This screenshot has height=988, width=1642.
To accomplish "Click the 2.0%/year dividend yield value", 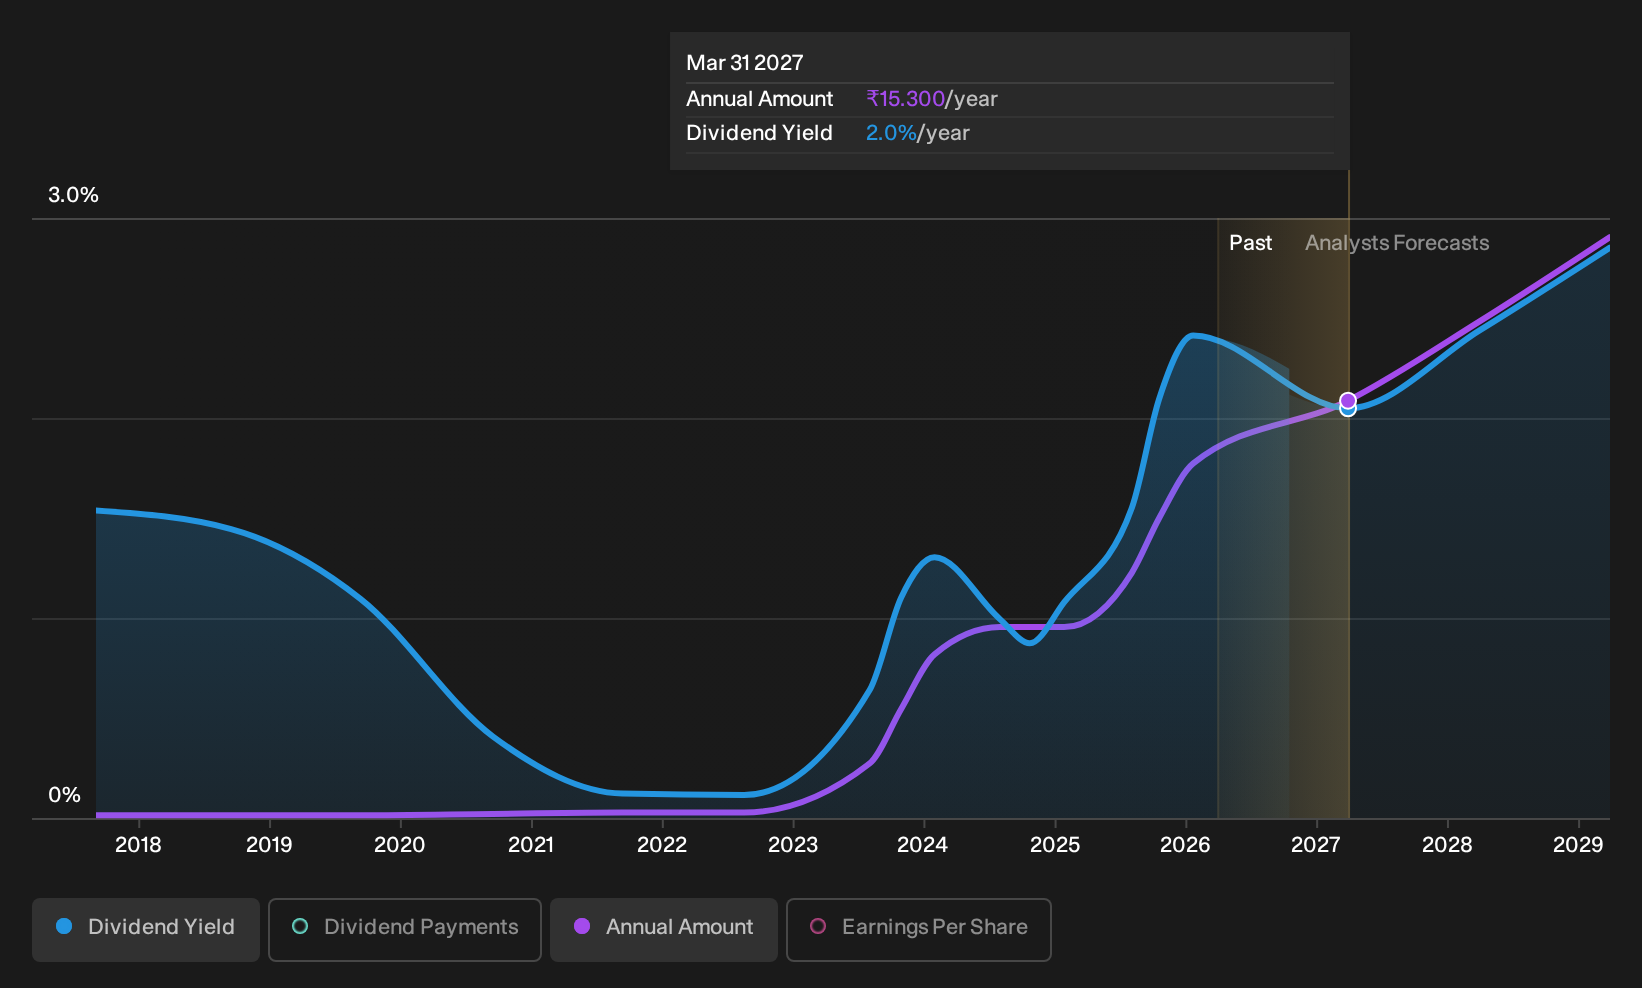I will click(x=918, y=133).
